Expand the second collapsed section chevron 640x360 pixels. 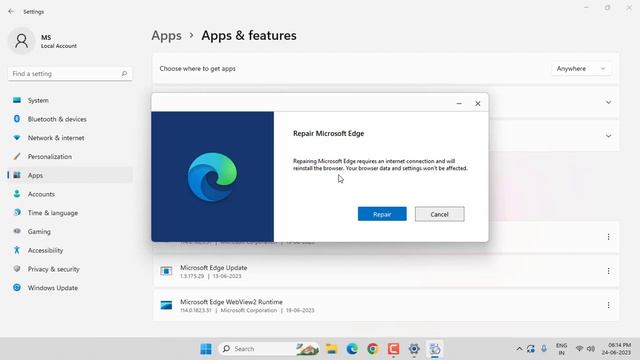[x=608, y=136]
